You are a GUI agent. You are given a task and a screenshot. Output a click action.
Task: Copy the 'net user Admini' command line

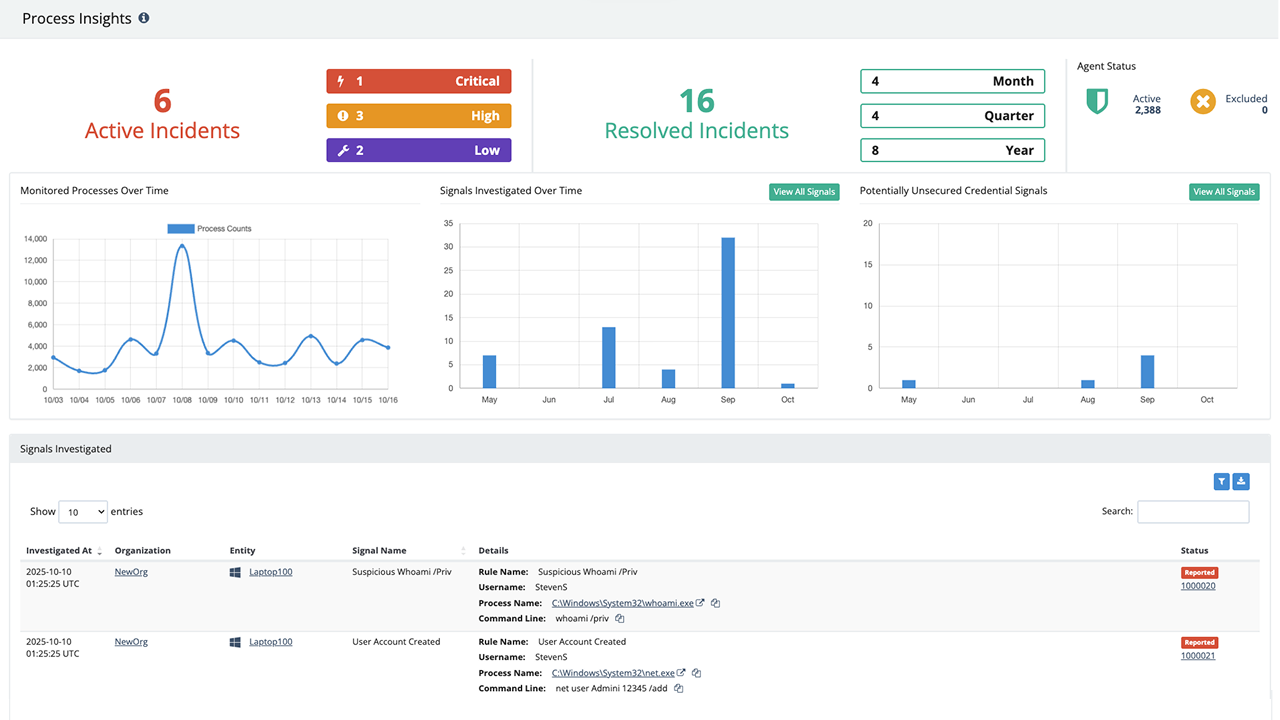tap(679, 688)
